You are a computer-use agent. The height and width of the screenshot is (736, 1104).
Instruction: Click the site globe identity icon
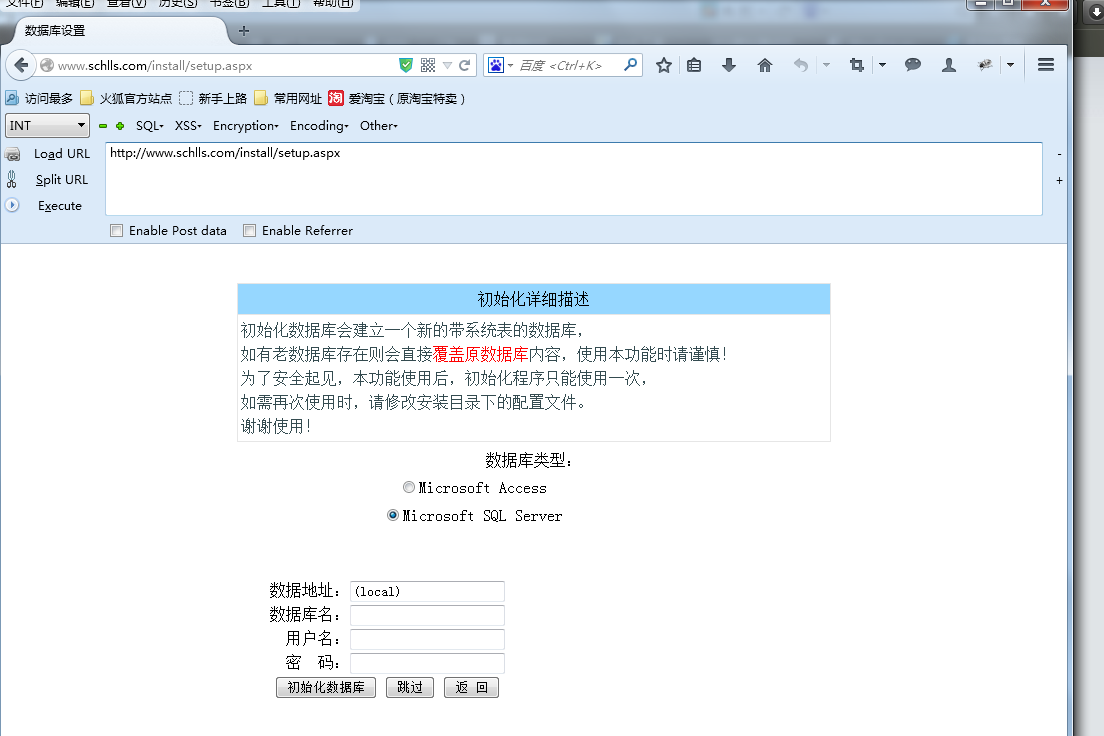[47, 66]
